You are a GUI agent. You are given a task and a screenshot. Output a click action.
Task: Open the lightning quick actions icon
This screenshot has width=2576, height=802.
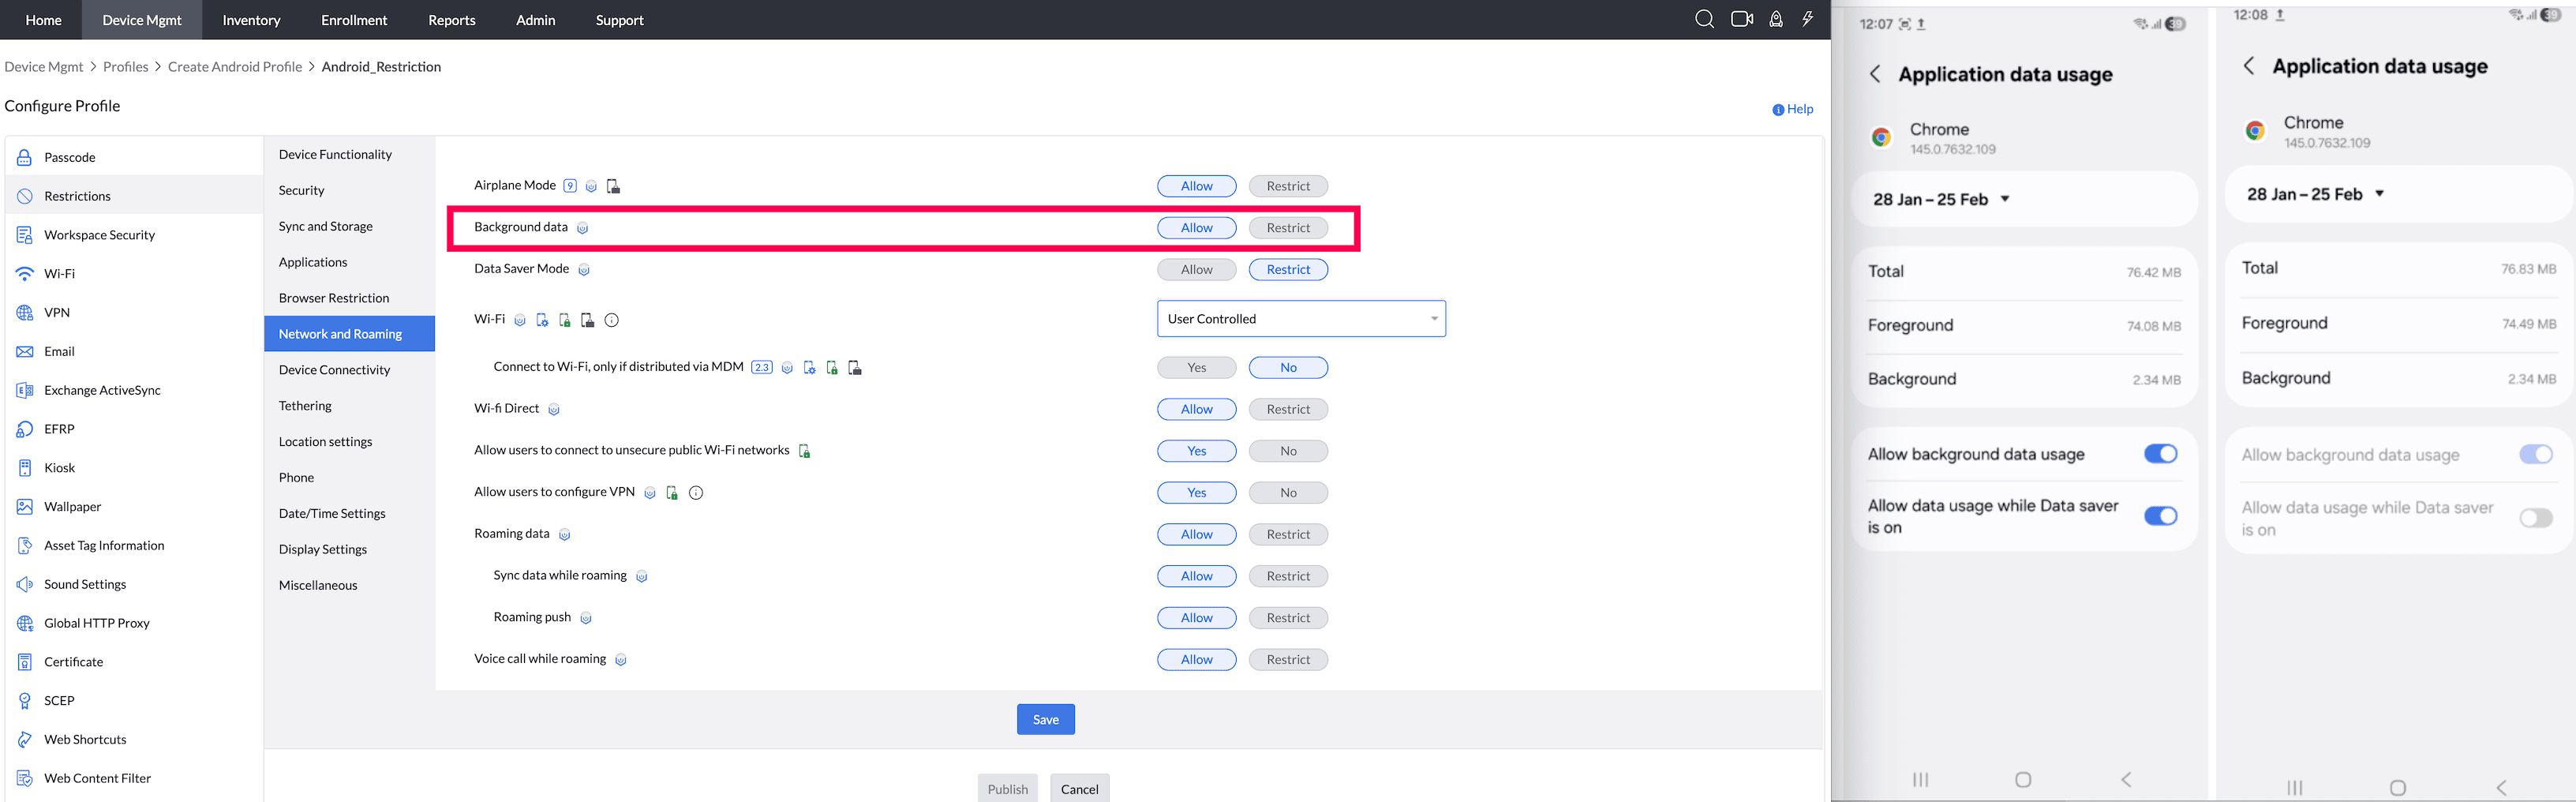pos(1808,19)
